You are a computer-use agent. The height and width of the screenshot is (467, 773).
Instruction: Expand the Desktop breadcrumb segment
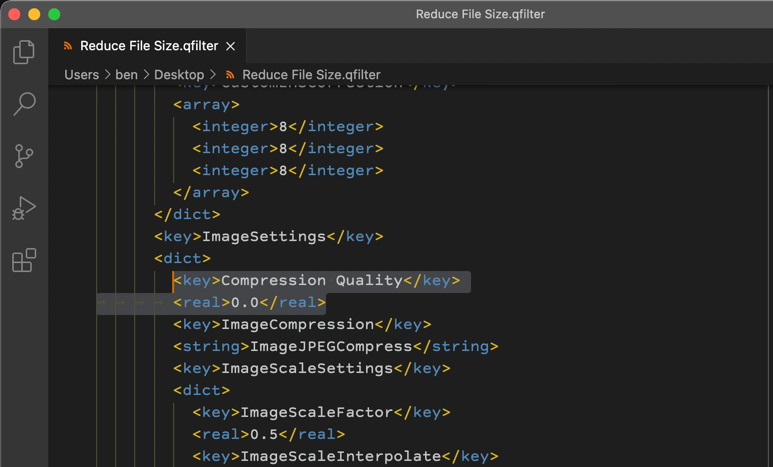pyautogui.click(x=178, y=75)
